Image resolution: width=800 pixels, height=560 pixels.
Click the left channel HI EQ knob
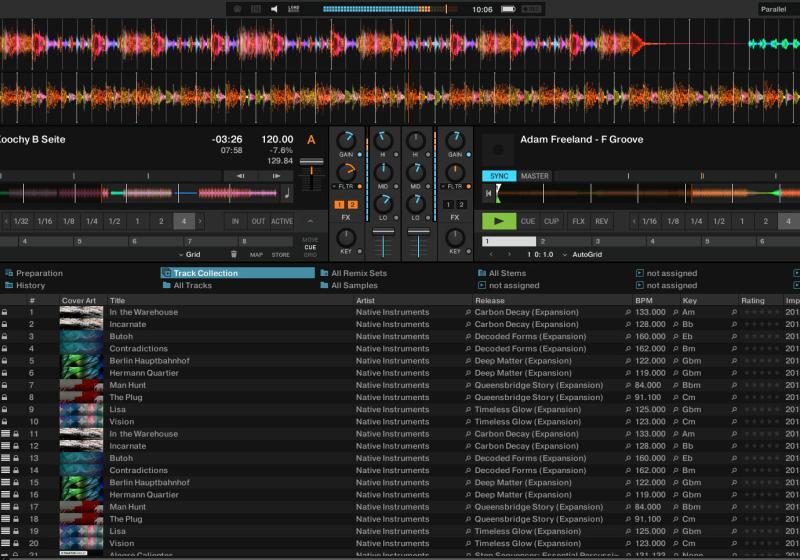click(x=383, y=140)
